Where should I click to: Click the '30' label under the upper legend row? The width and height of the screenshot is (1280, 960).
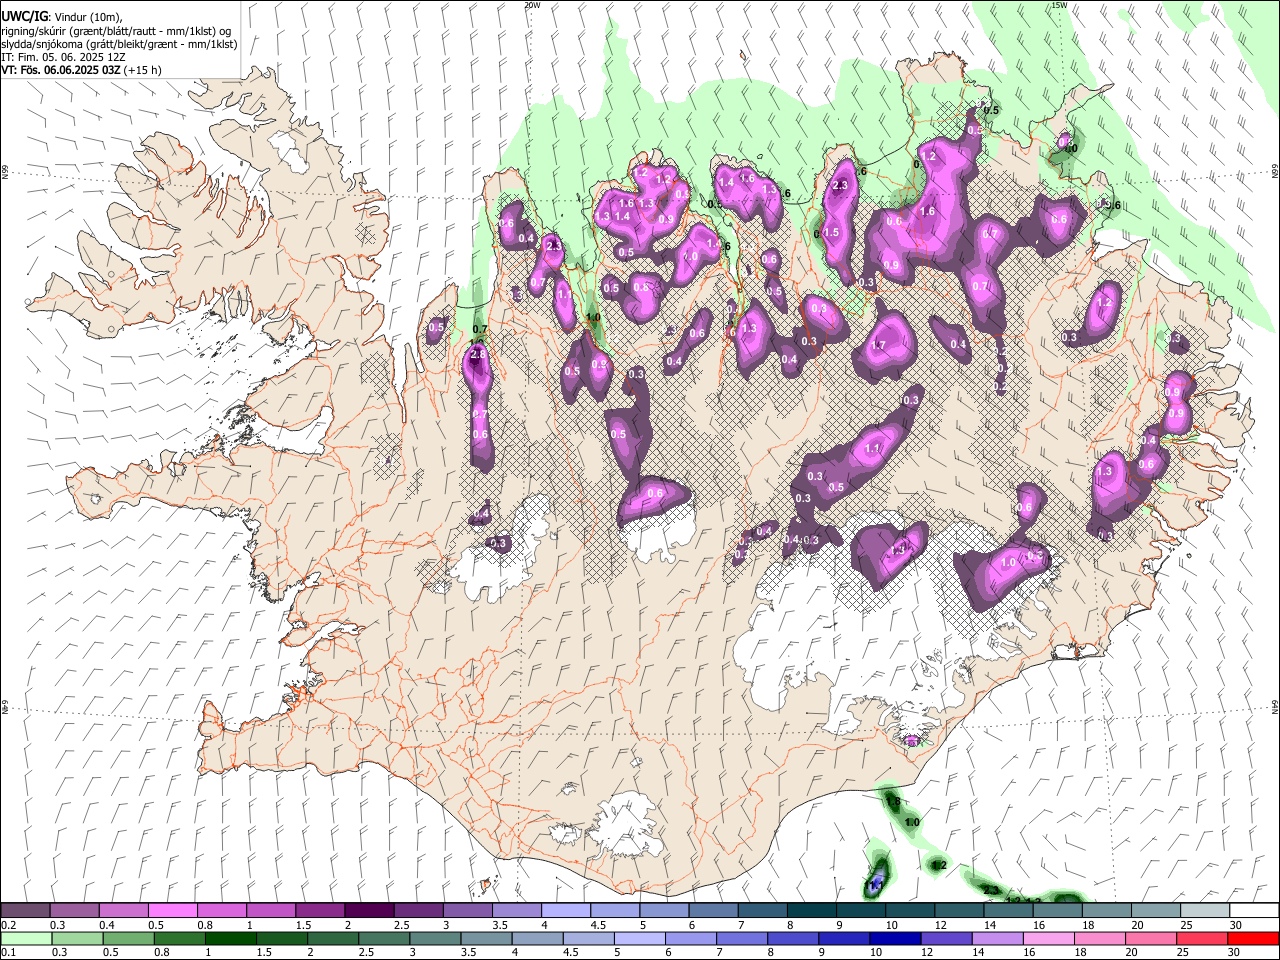[x=1236, y=925]
